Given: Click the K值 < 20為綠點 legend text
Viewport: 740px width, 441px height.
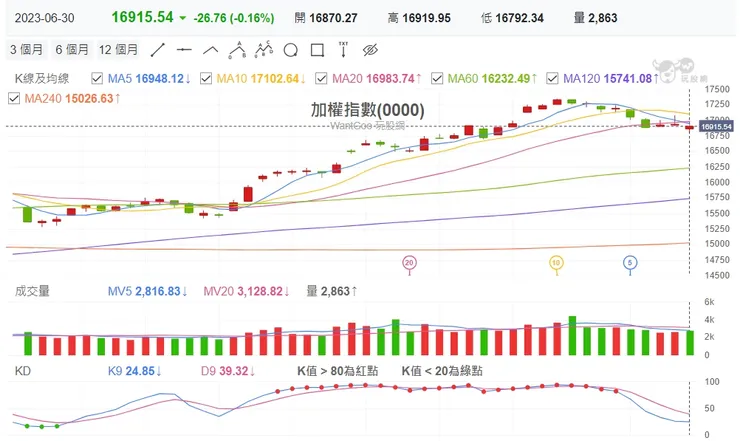Looking at the screenshot, I should tap(442, 371).
